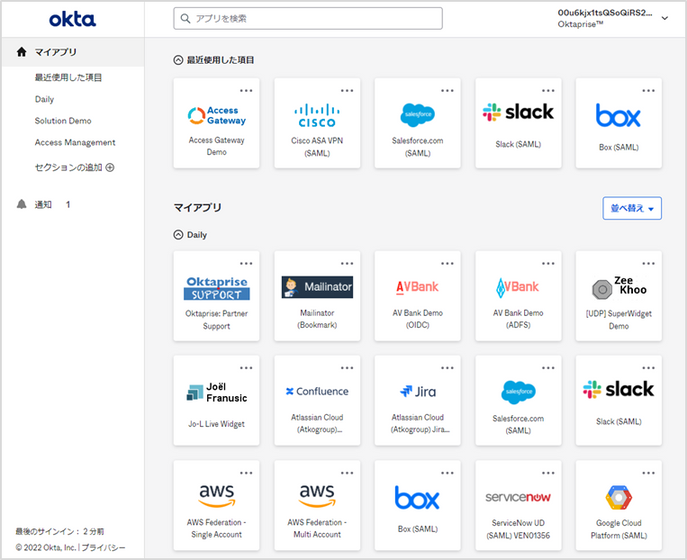Open the Access Gateway Demo app
The width and height of the screenshot is (687, 560).
[x=216, y=123]
